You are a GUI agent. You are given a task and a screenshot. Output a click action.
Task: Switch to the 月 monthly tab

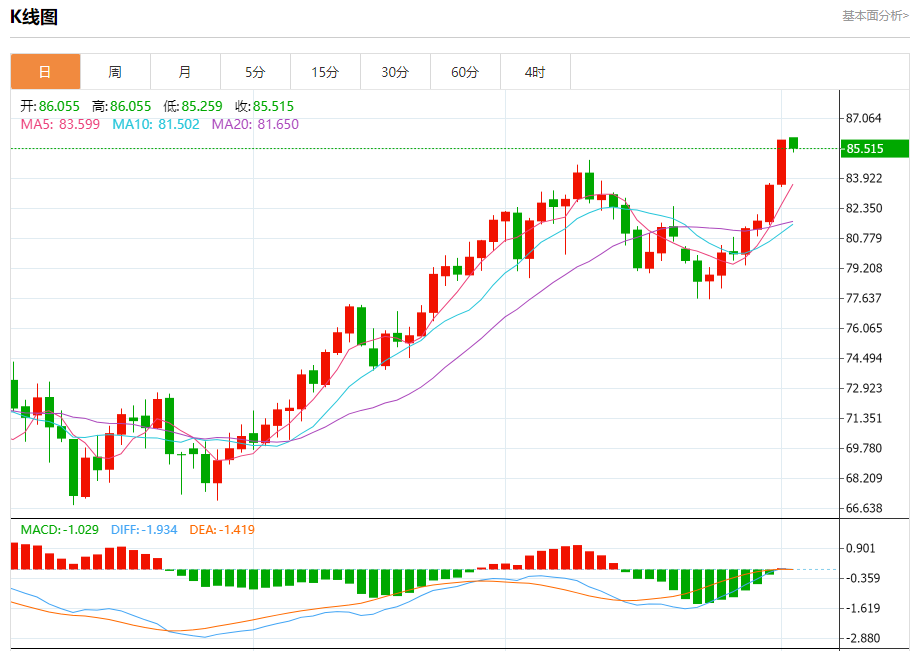click(x=186, y=72)
